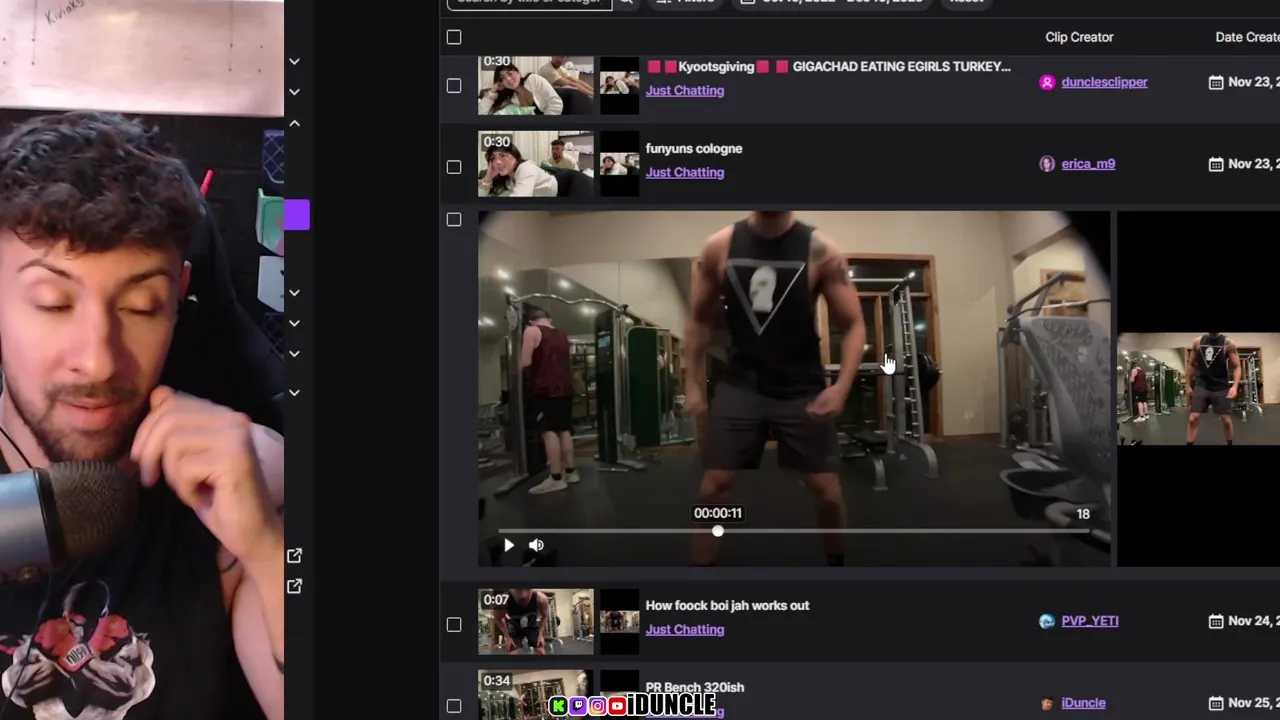1280x720 pixels.
Task: Open Just Chatting category under funyuns cologne
Action: [685, 172]
